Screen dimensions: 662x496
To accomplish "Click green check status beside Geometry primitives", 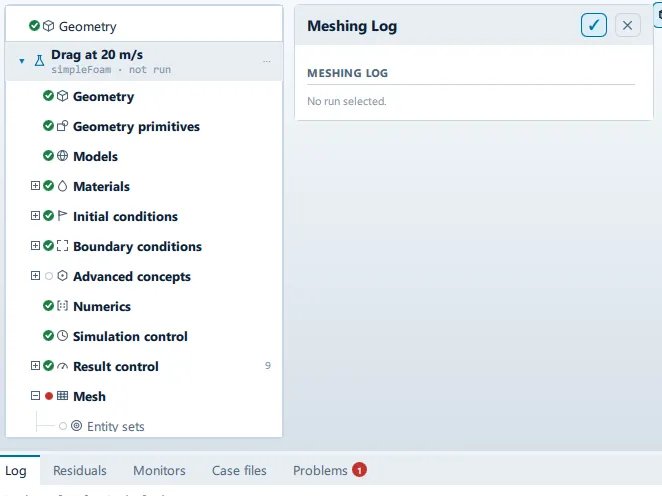I will coord(49,125).
